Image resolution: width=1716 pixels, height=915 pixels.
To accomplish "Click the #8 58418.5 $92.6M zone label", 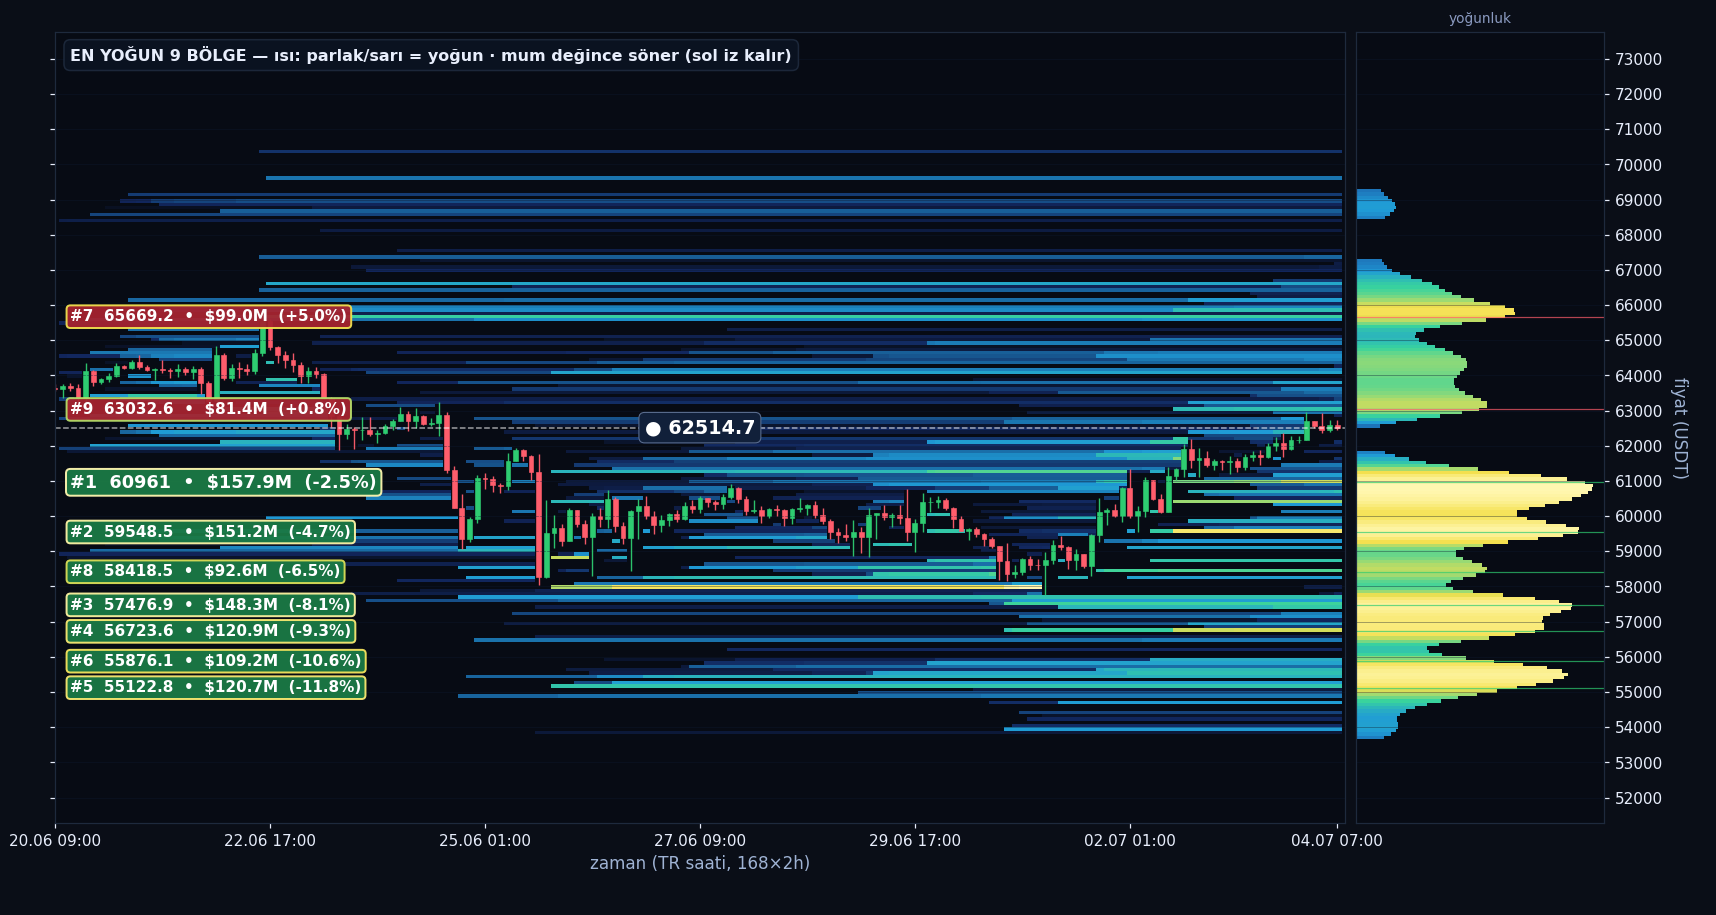I will pyautogui.click(x=205, y=571).
